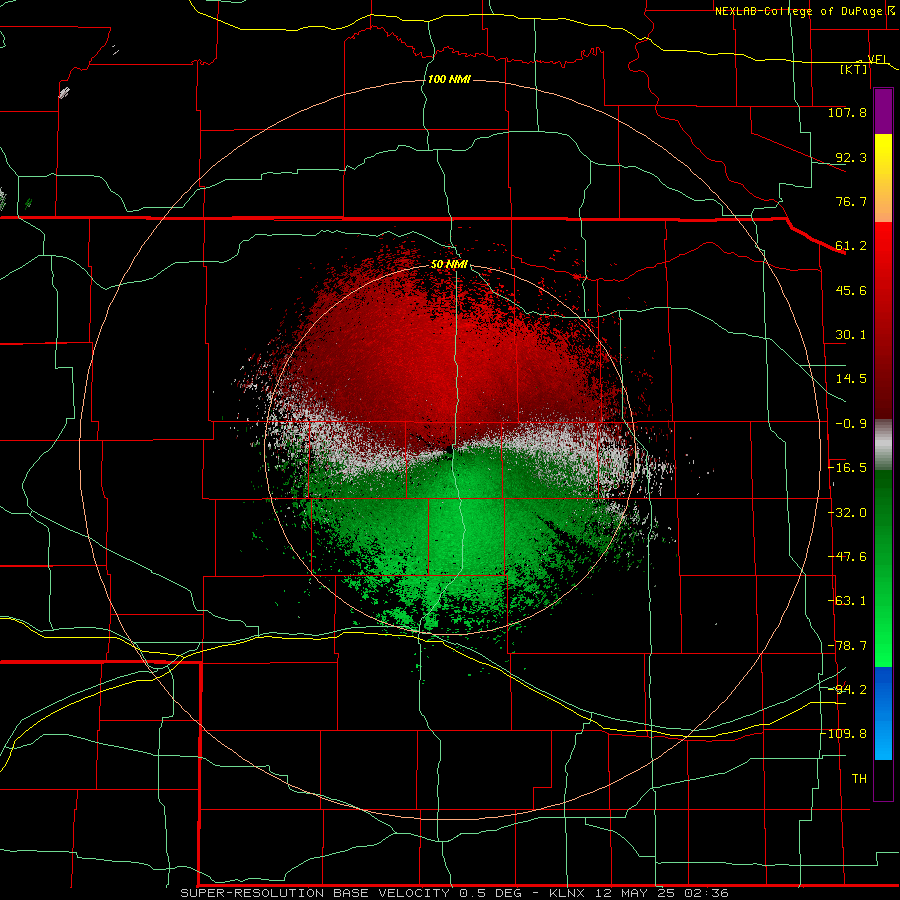Pick the purple segment of the color bar
This screenshot has height=900, width=900.
883,111
